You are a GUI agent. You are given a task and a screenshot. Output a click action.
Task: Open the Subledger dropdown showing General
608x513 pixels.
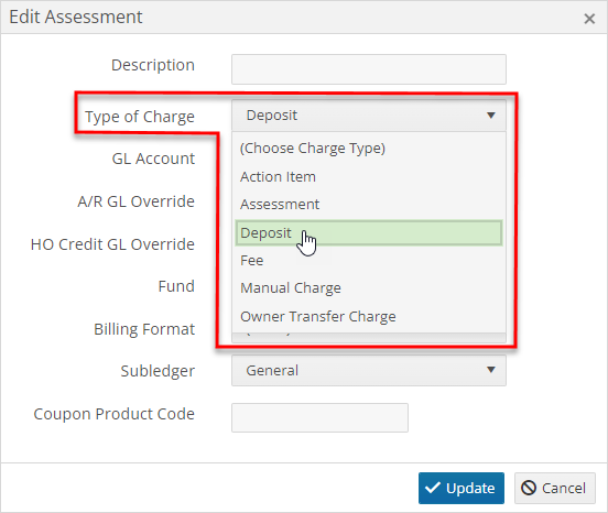coord(369,370)
